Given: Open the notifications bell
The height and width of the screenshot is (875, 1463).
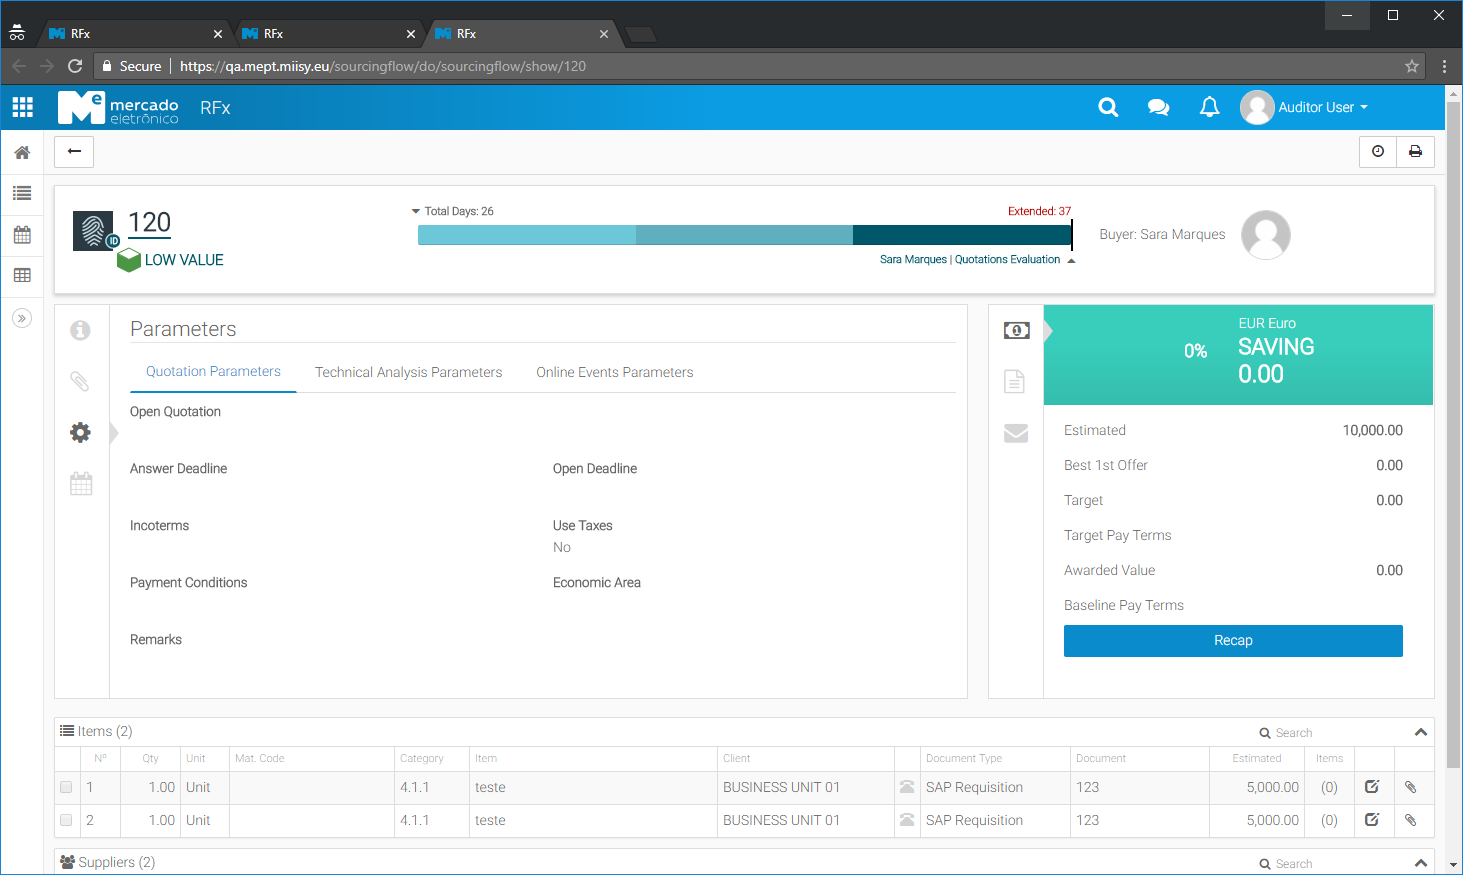Looking at the screenshot, I should click(x=1209, y=107).
